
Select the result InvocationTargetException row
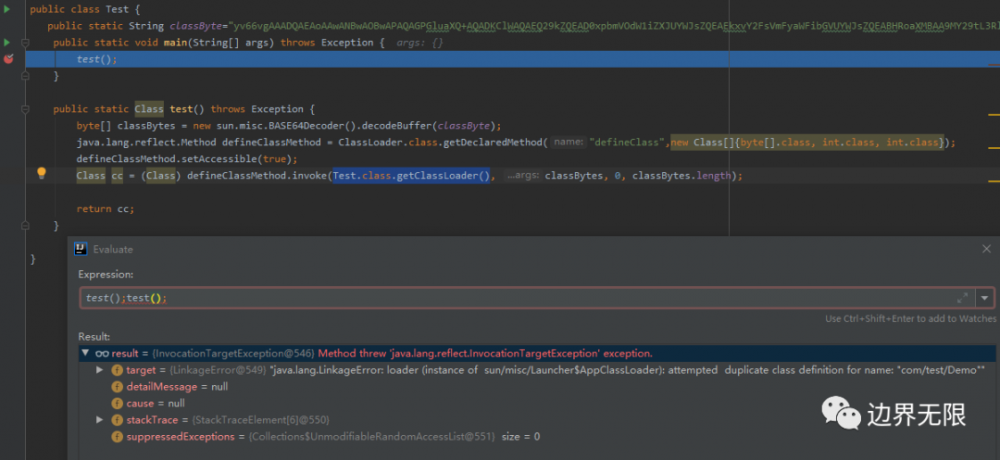click(537, 353)
